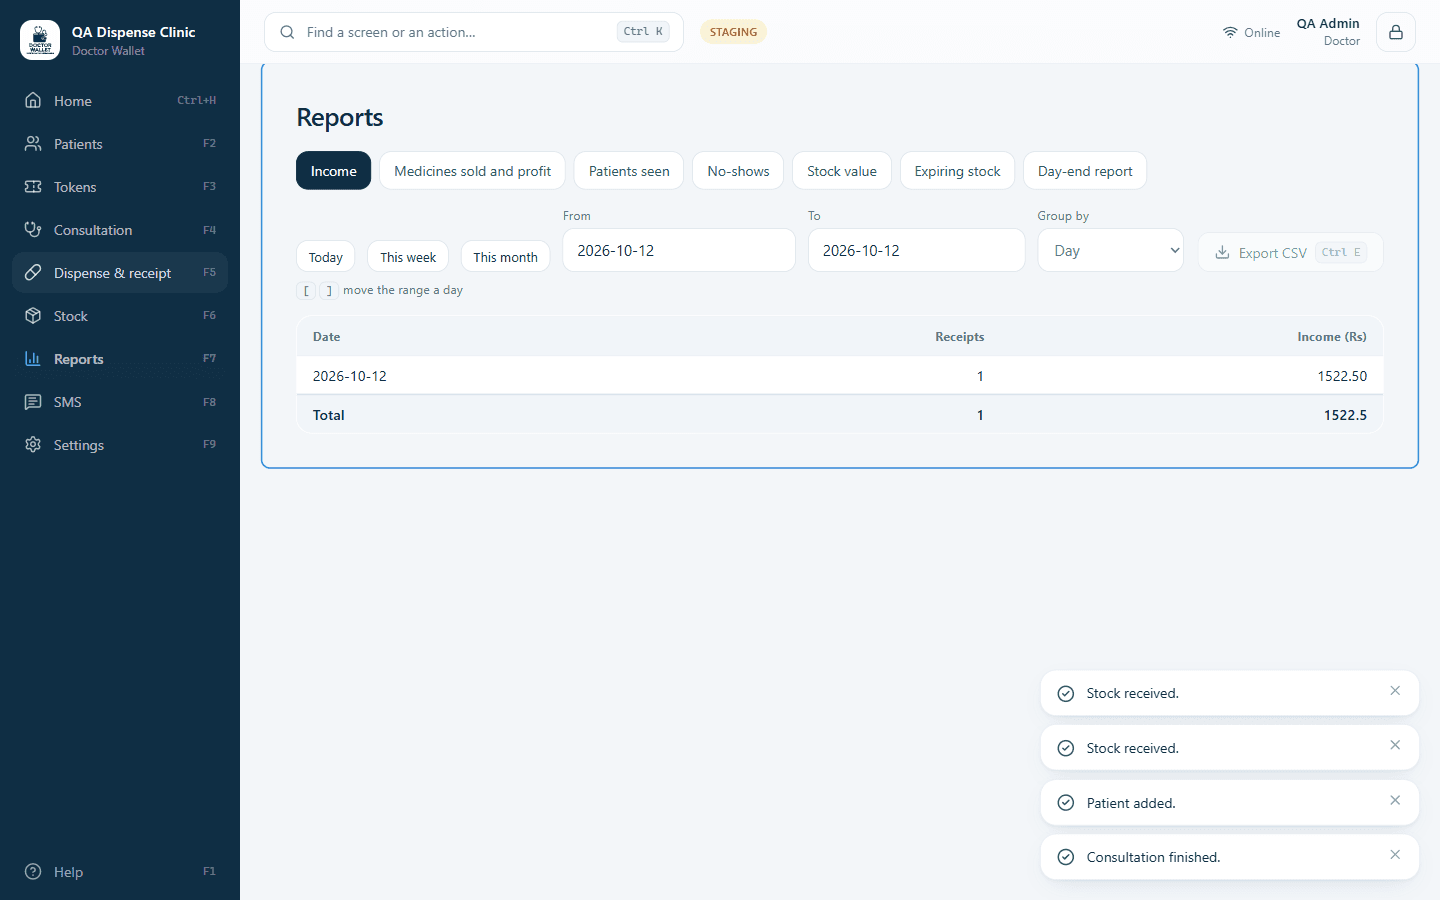Click the Income (Rs) column header
The image size is (1440, 900).
click(x=1332, y=337)
